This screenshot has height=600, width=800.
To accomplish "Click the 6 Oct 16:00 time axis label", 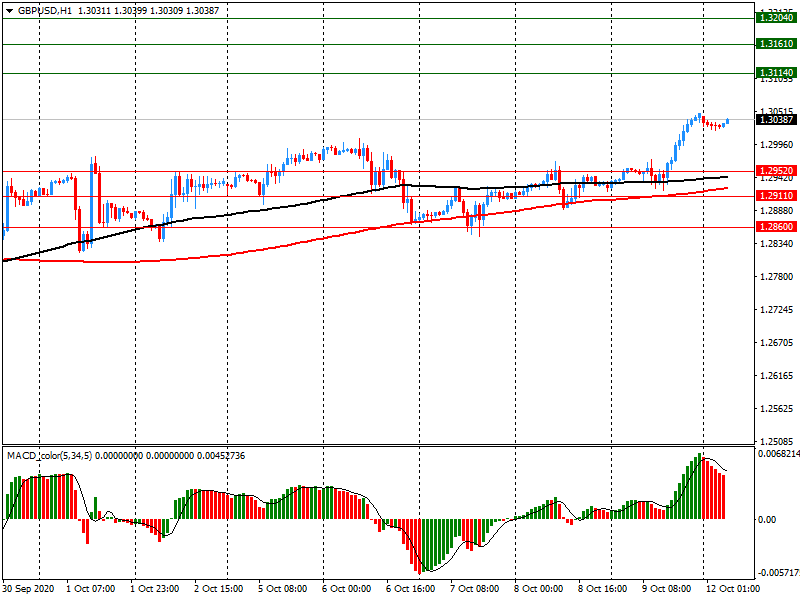I will [411, 589].
